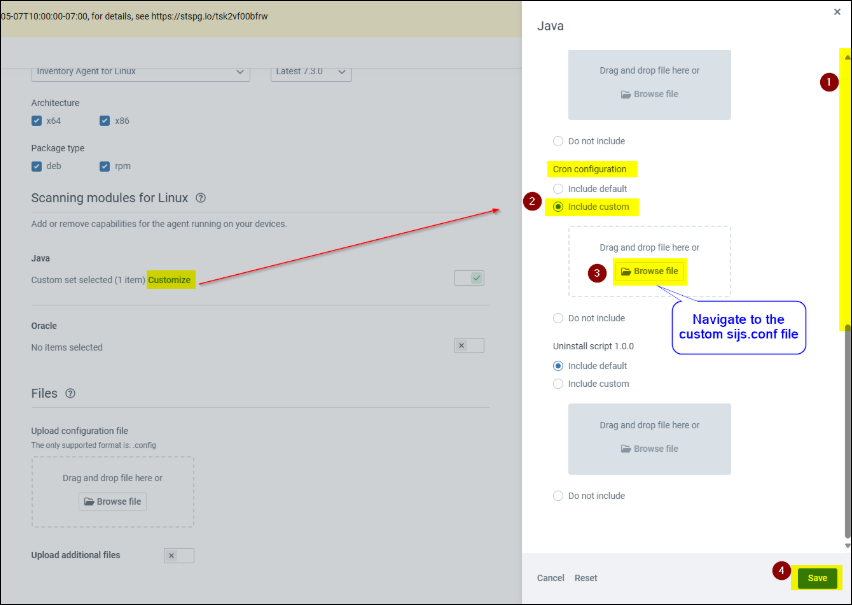The width and height of the screenshot is (852, 605).
Task: Select Do not include under Uninstall script
Action: (558, 496)
